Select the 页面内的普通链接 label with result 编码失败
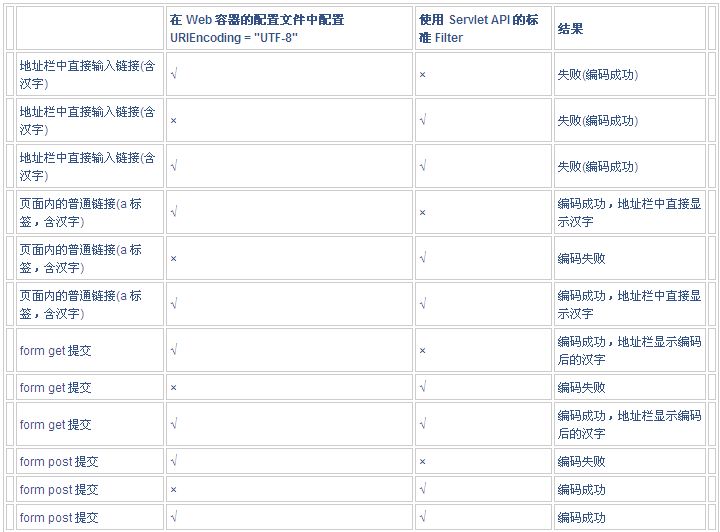Screen dimensions: 720x532 [x=81, y=258]
